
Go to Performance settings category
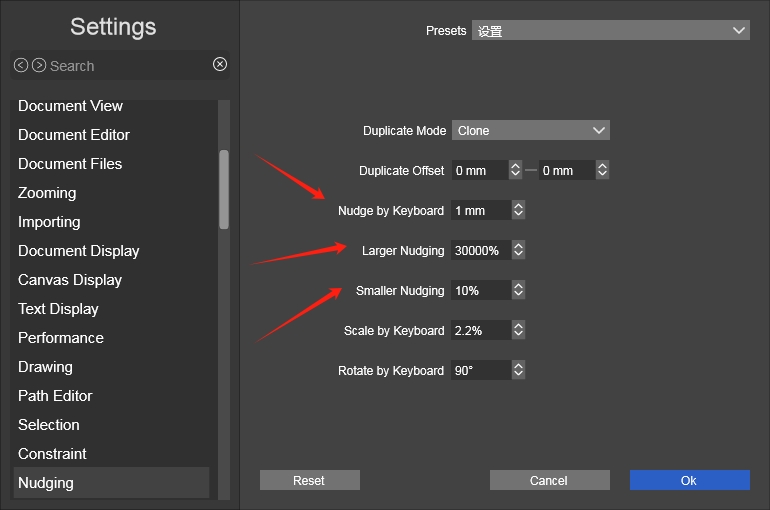tap(61, 338)
